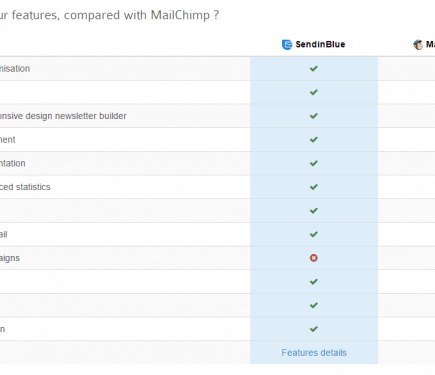The width and height of the screenshot is (435, 375).
Task: Select the advanced statistics row label
Action: pos(25,187)
